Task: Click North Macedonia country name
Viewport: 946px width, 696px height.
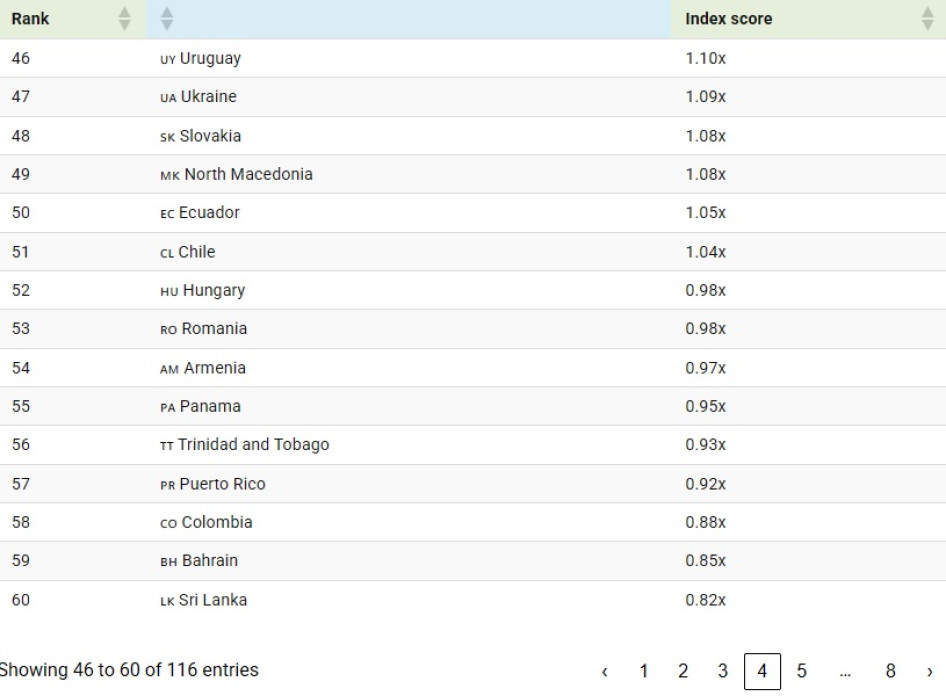Action: (248, 174)
